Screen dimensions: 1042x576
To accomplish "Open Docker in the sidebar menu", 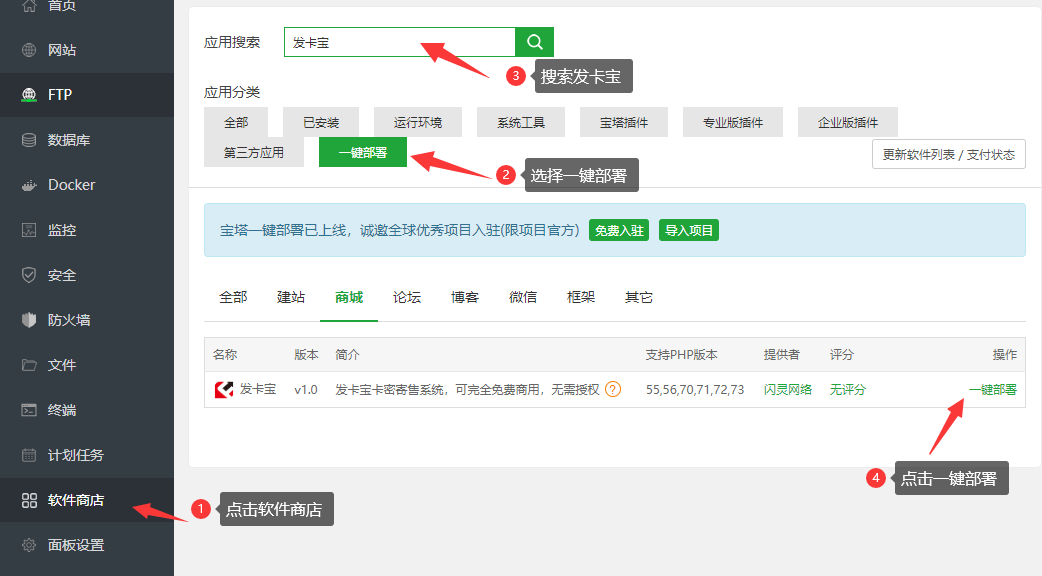I will click(x=86, y=185).
